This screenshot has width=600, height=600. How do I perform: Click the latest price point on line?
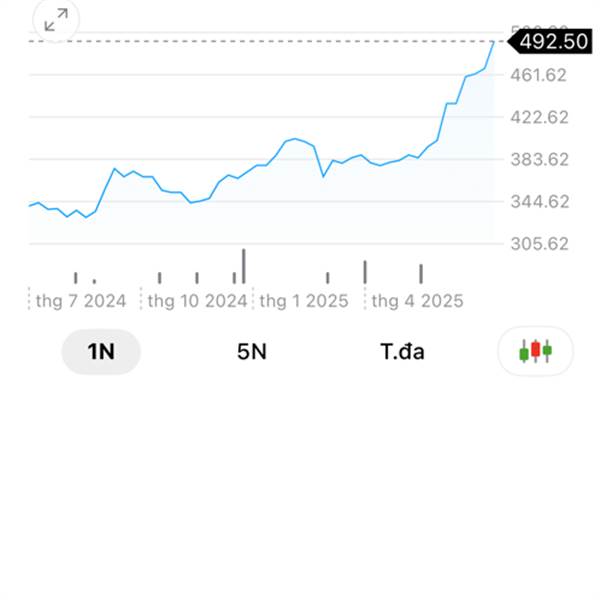click(494, 41)
